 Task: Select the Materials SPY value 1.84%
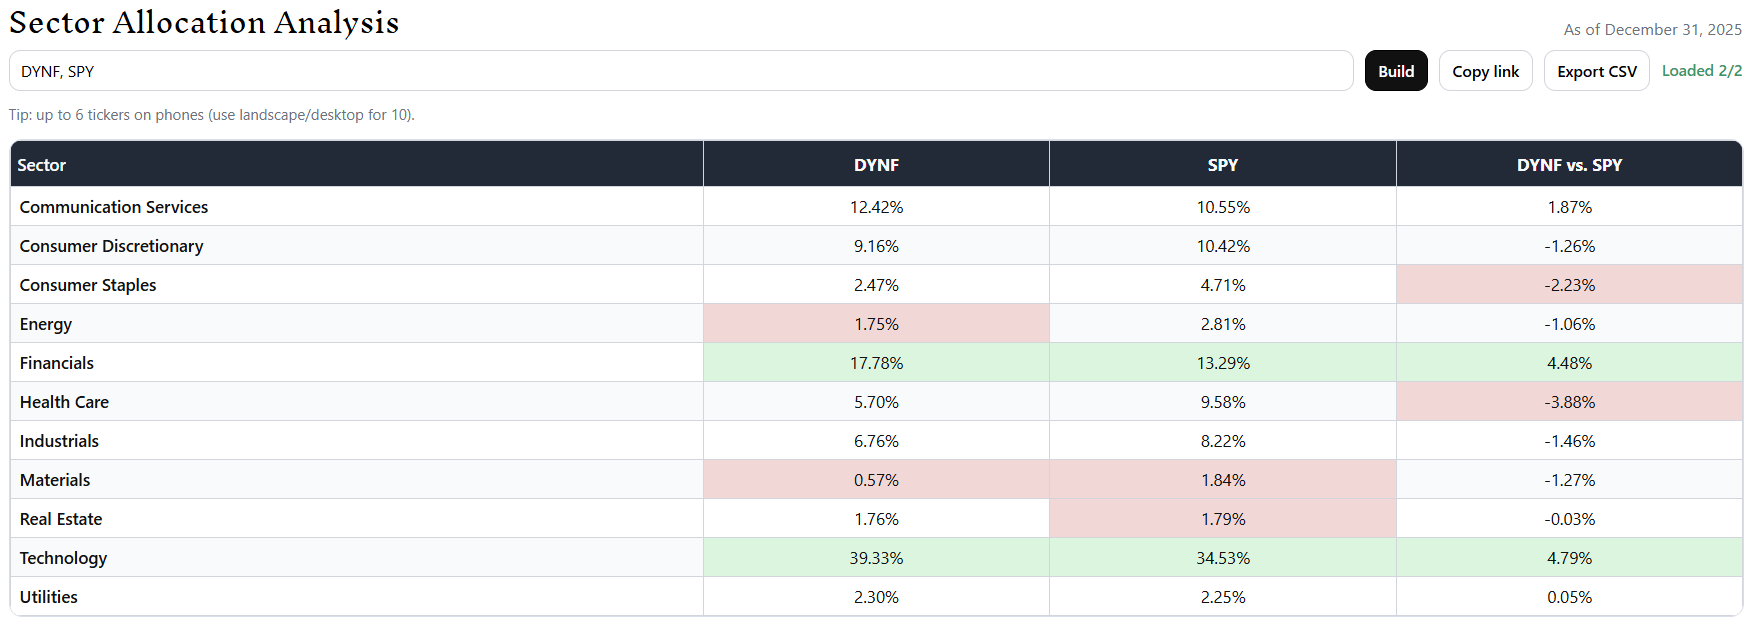pyautogui.click(x=1223, y=480)
